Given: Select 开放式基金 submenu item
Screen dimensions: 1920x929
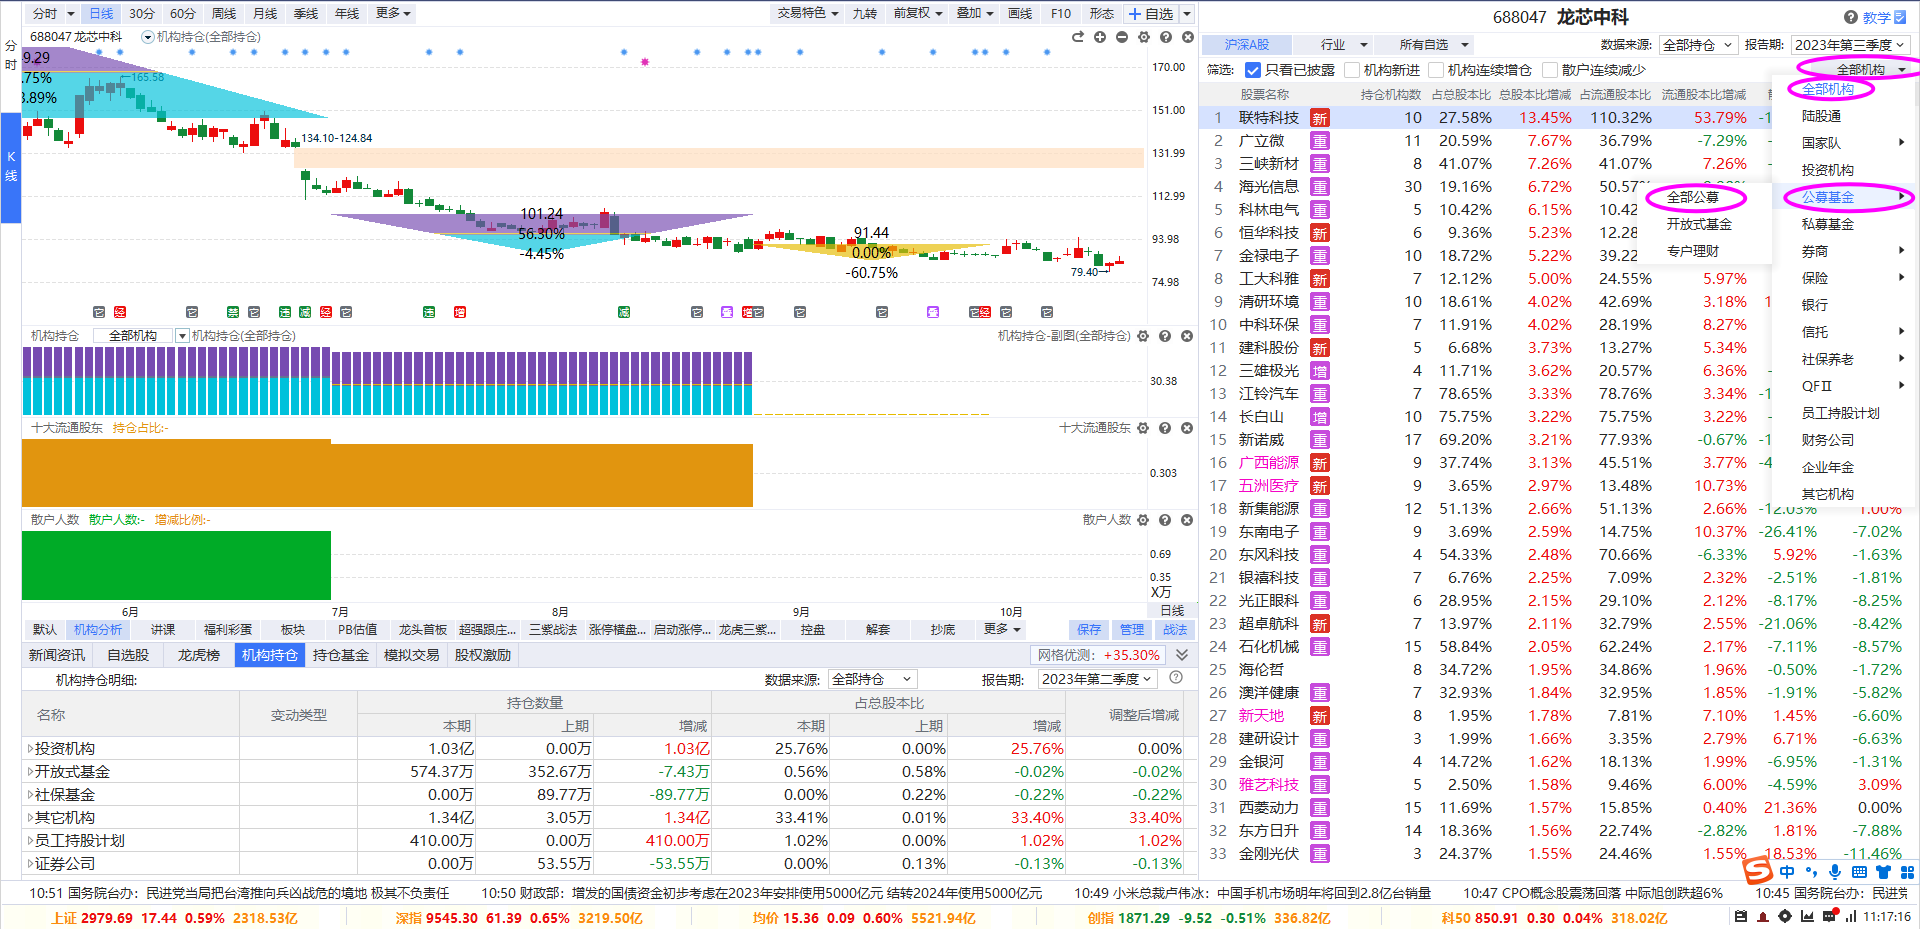Looking at the screenshot, I should coord(1699,224).
